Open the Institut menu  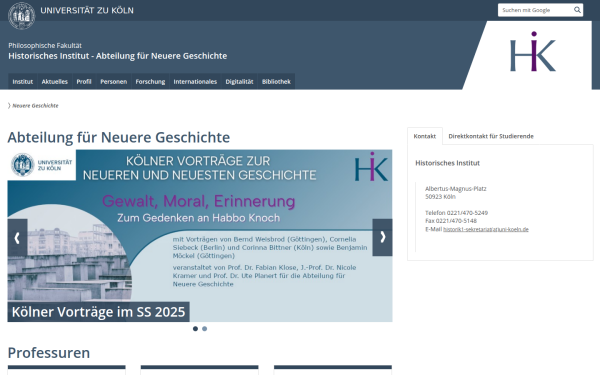pyautogui.click(x=23, y=82)
